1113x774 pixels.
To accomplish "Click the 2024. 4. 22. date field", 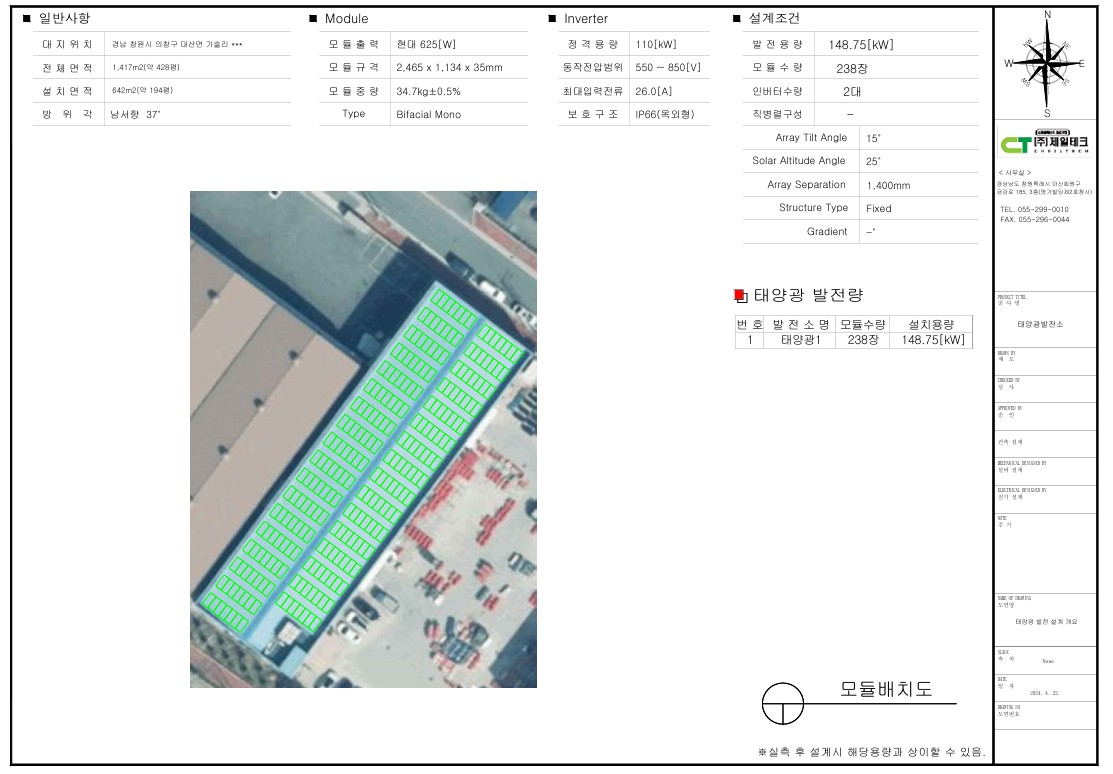I will coord(1044,692).
